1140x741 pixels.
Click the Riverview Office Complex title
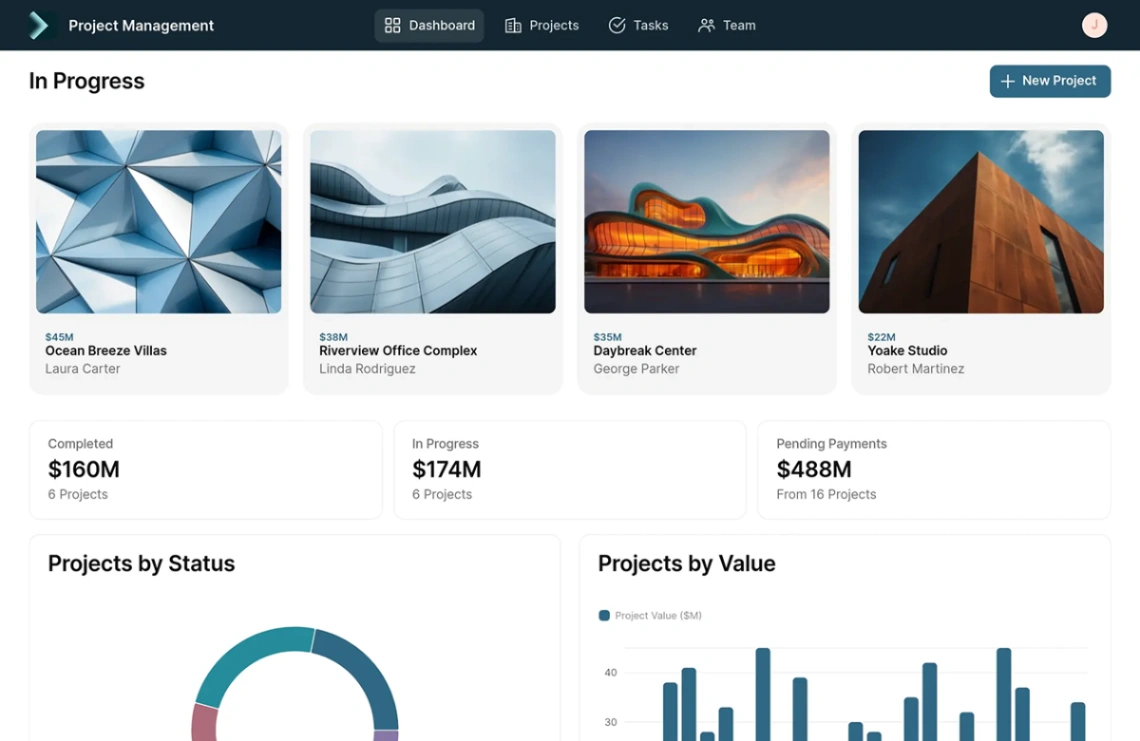(398, 351)
